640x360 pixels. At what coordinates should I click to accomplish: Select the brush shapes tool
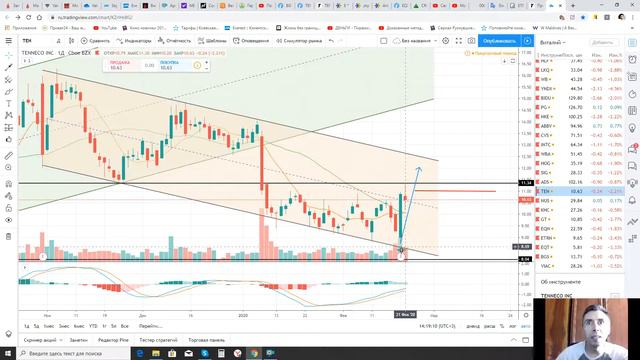point(9,92)
